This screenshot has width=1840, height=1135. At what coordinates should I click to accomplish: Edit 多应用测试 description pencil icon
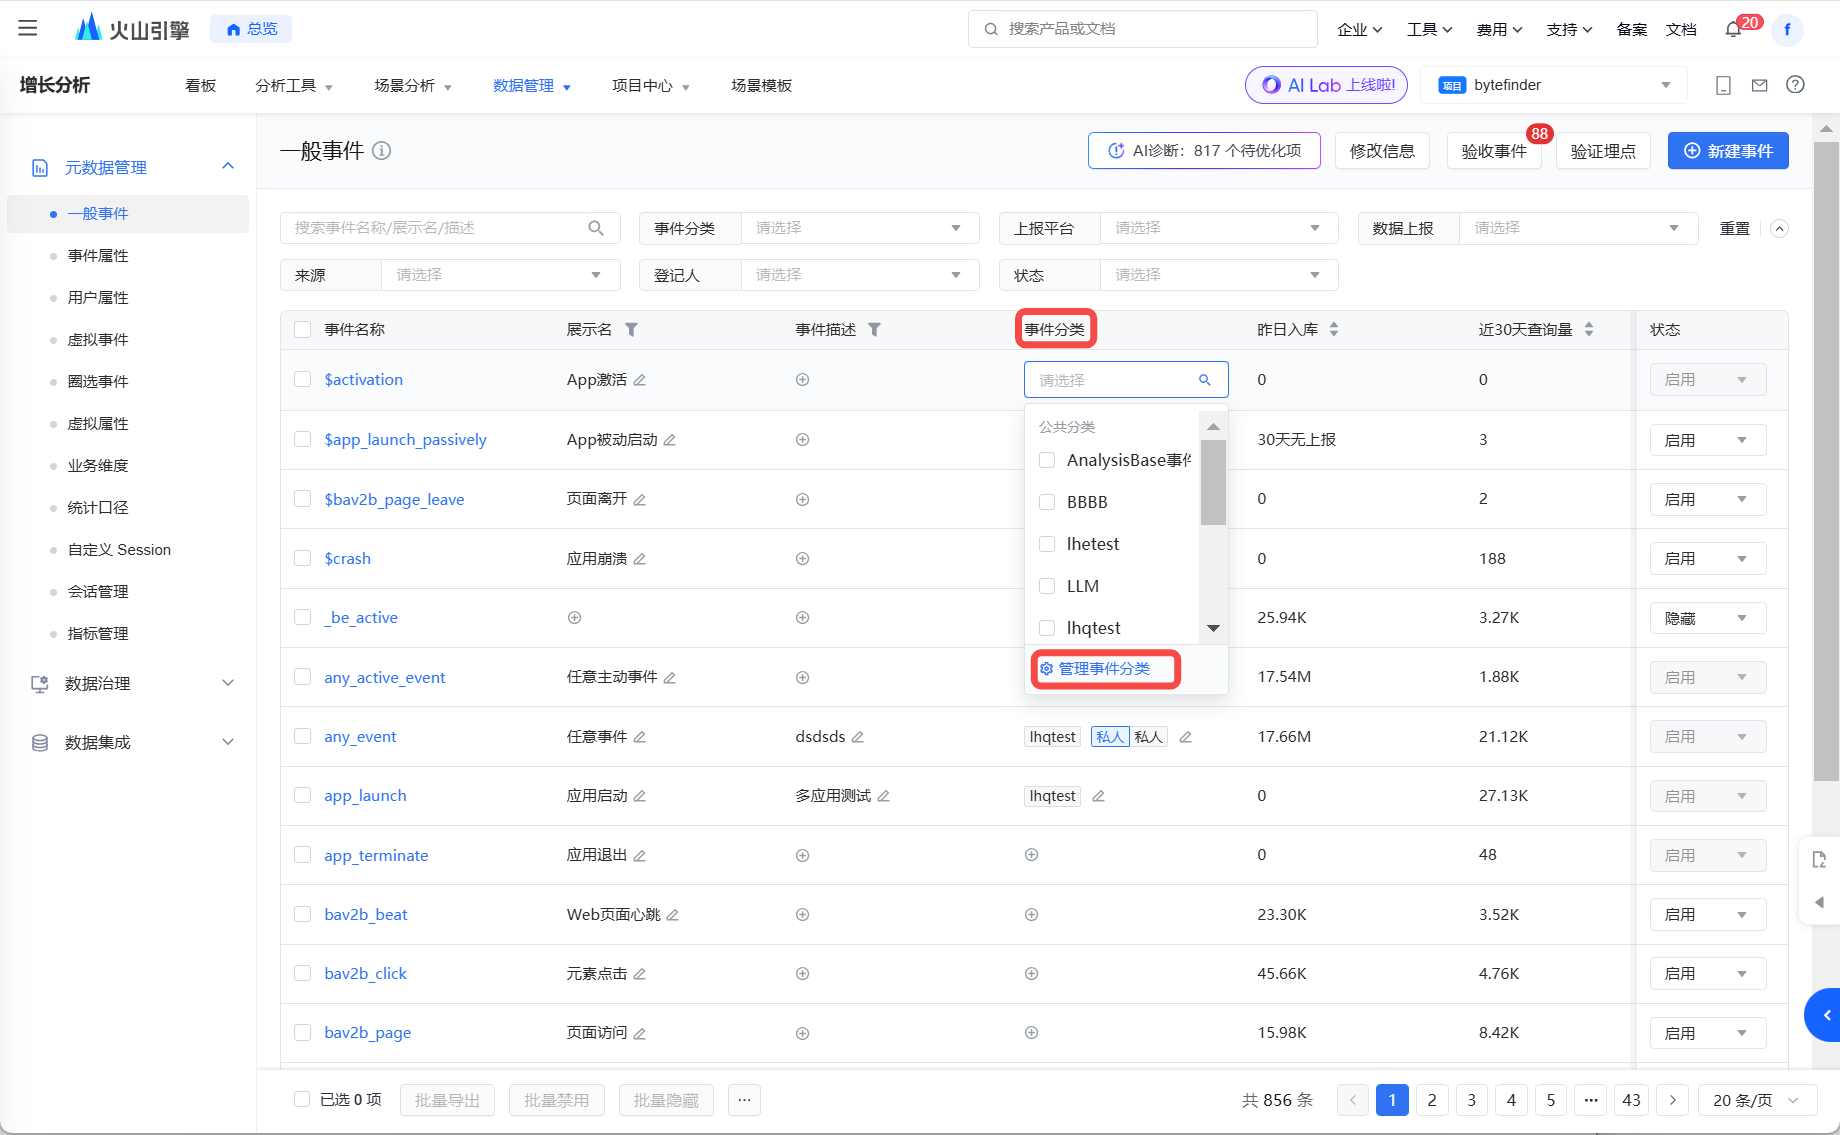pyautogui.click(x=884, y=796)
